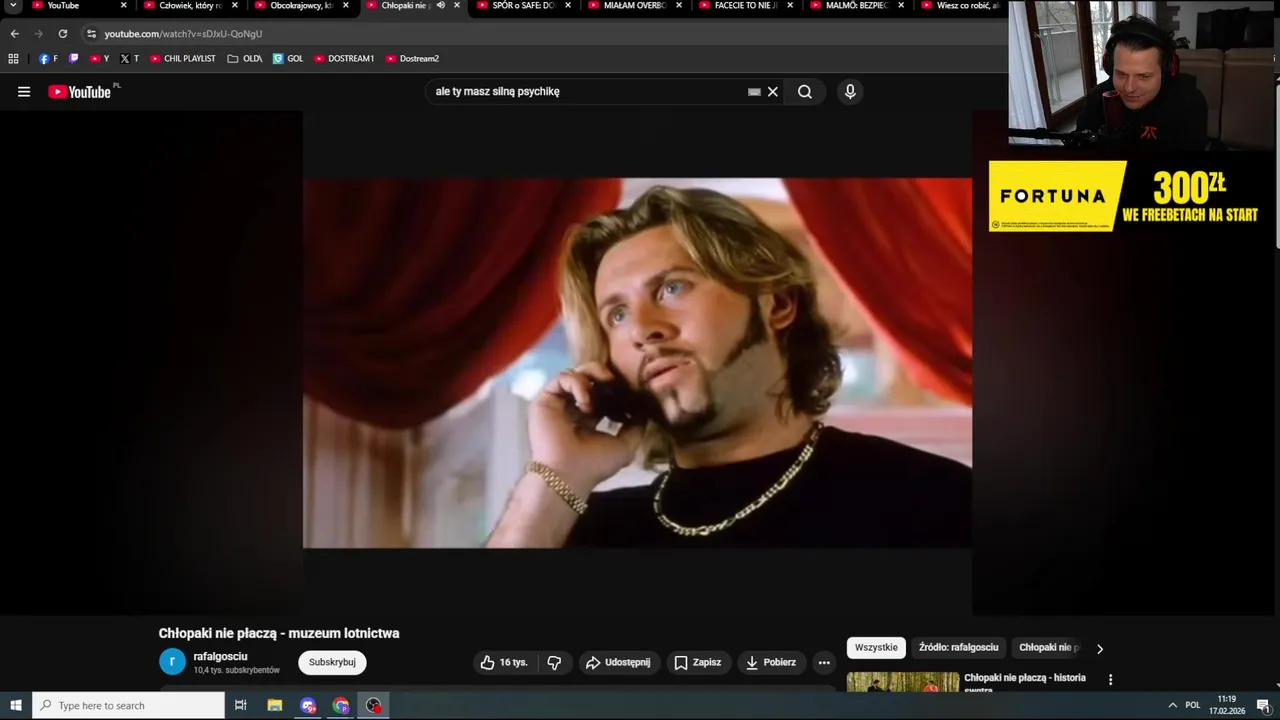Select the Źródło: rafalgosciu chip
This screenshot has width=1280, height=720.
click(x=958, y=648)
